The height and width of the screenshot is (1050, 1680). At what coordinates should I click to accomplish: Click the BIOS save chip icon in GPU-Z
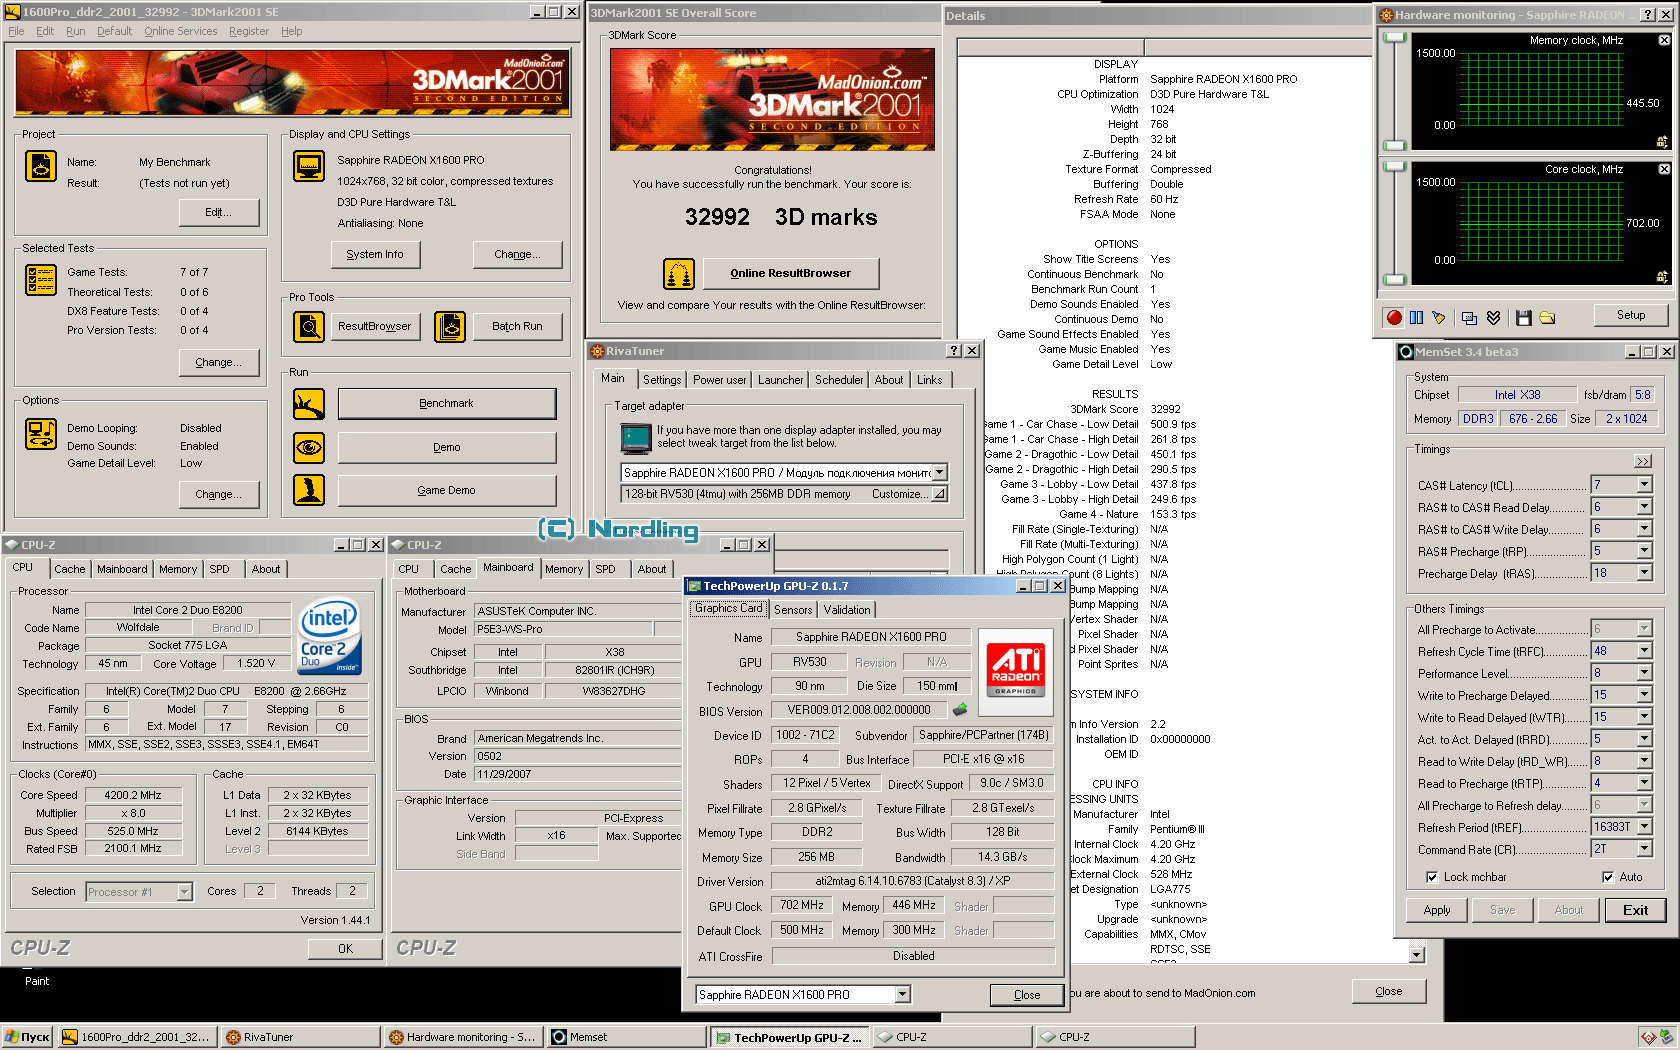point(960,710)
